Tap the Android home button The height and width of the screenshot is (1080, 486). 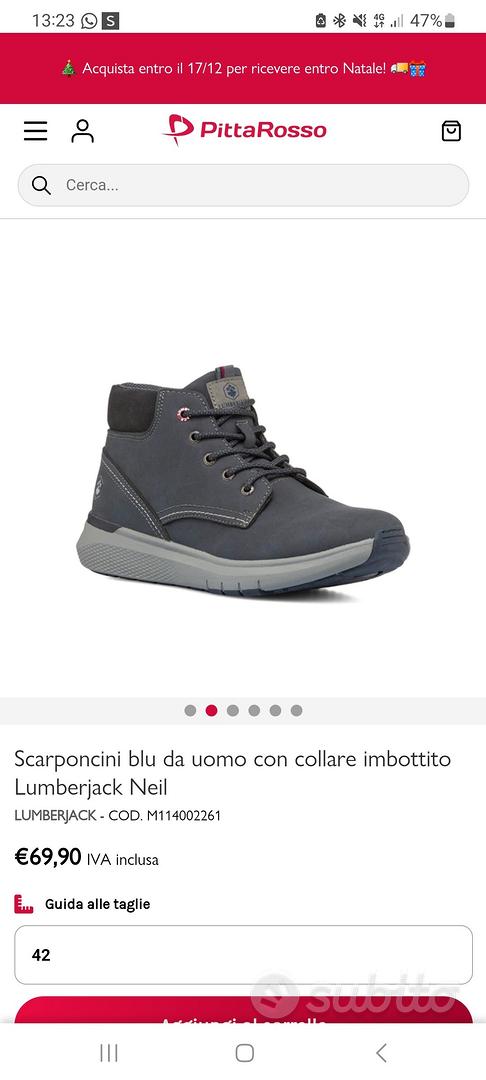point(244,1052)
